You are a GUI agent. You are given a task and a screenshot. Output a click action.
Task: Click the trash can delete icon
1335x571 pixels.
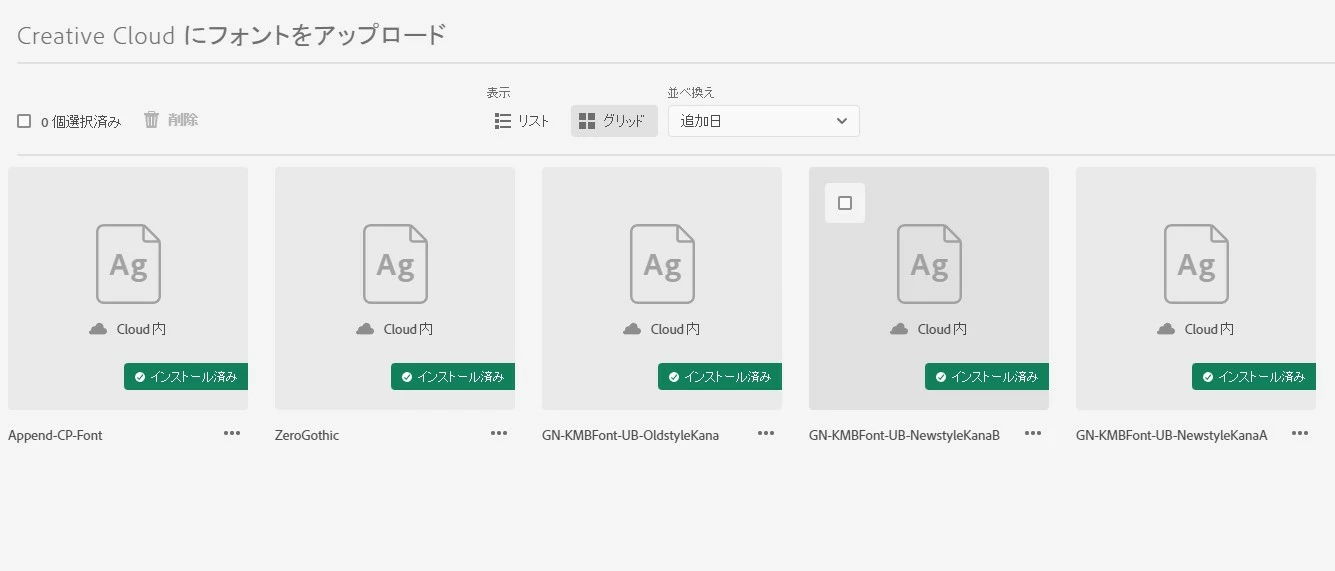[x=152, y=120]
